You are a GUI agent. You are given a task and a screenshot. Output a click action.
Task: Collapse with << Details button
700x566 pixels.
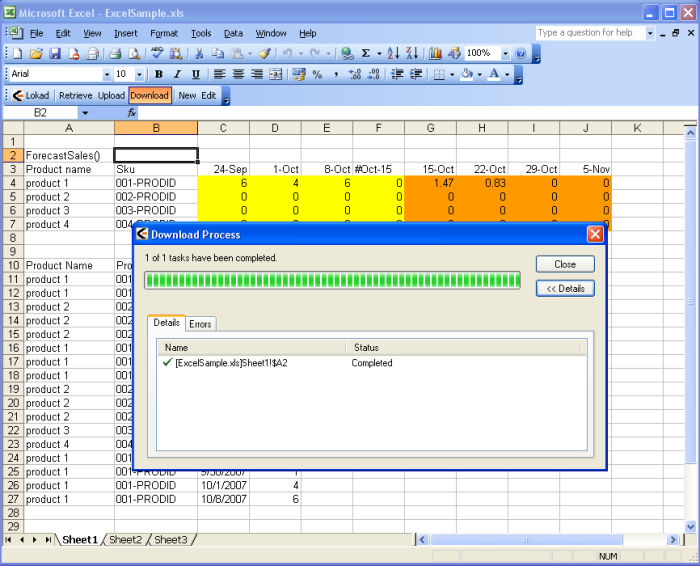pyautogui.click(x=565, y=288)
